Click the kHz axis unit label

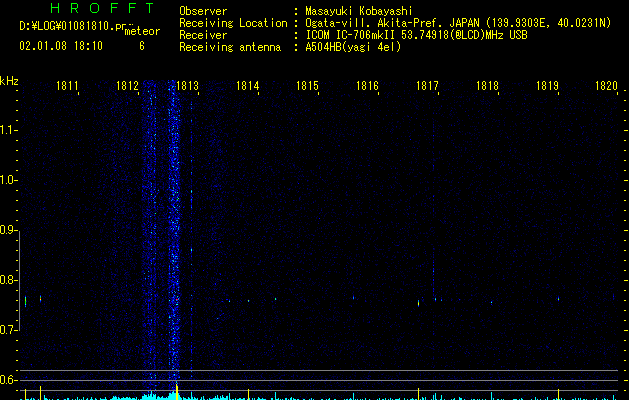9,81
